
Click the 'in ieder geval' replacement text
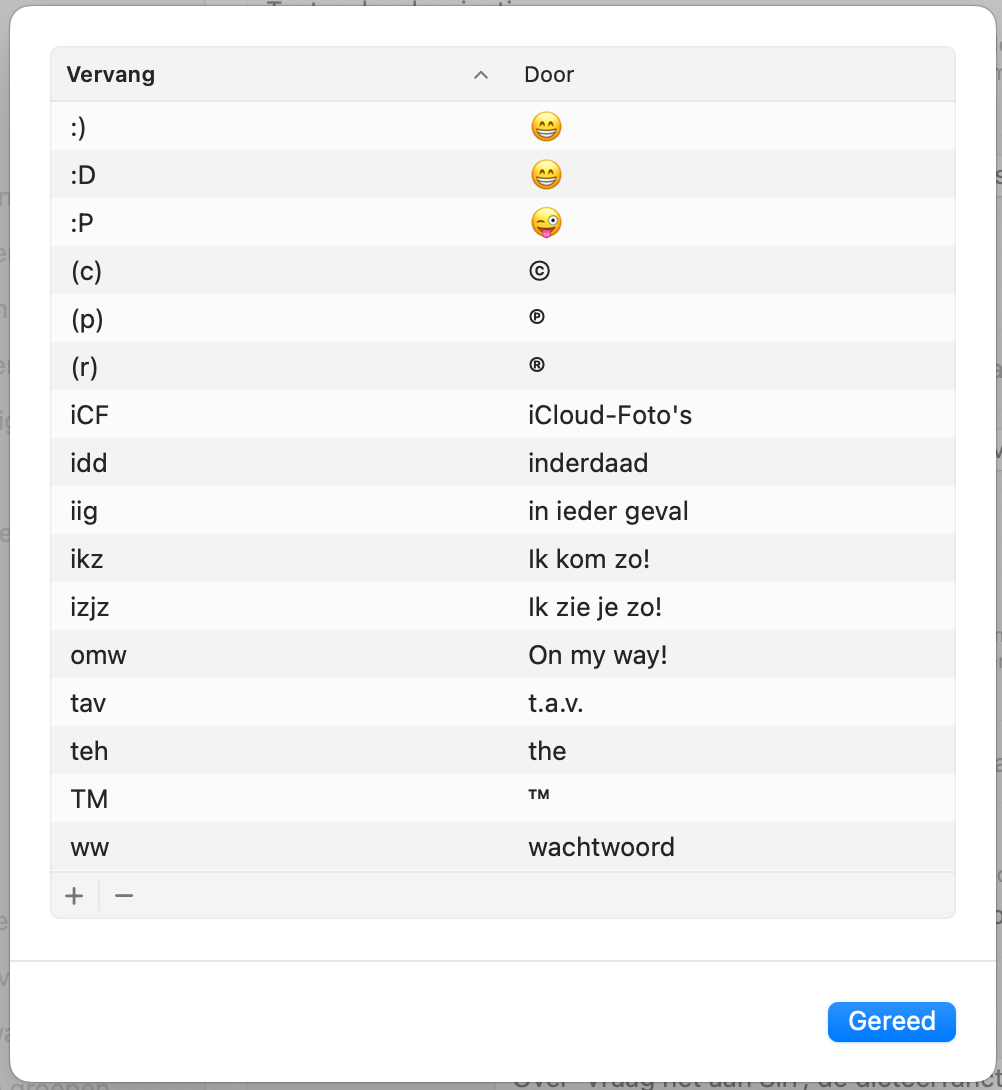tap(608, 512)
